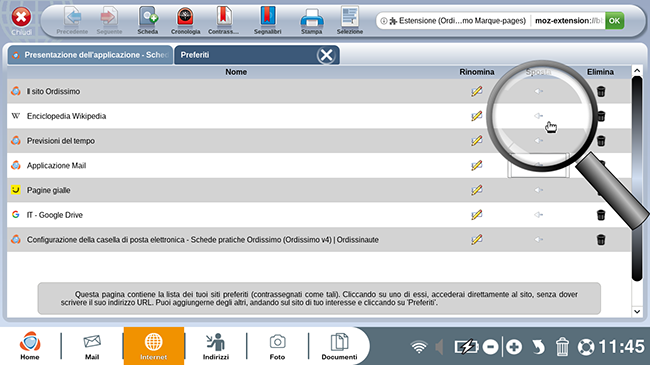Click the 11:45 clock
This screenshot has width=650, height=365.
pyautogui.click(x=622, y=346)
